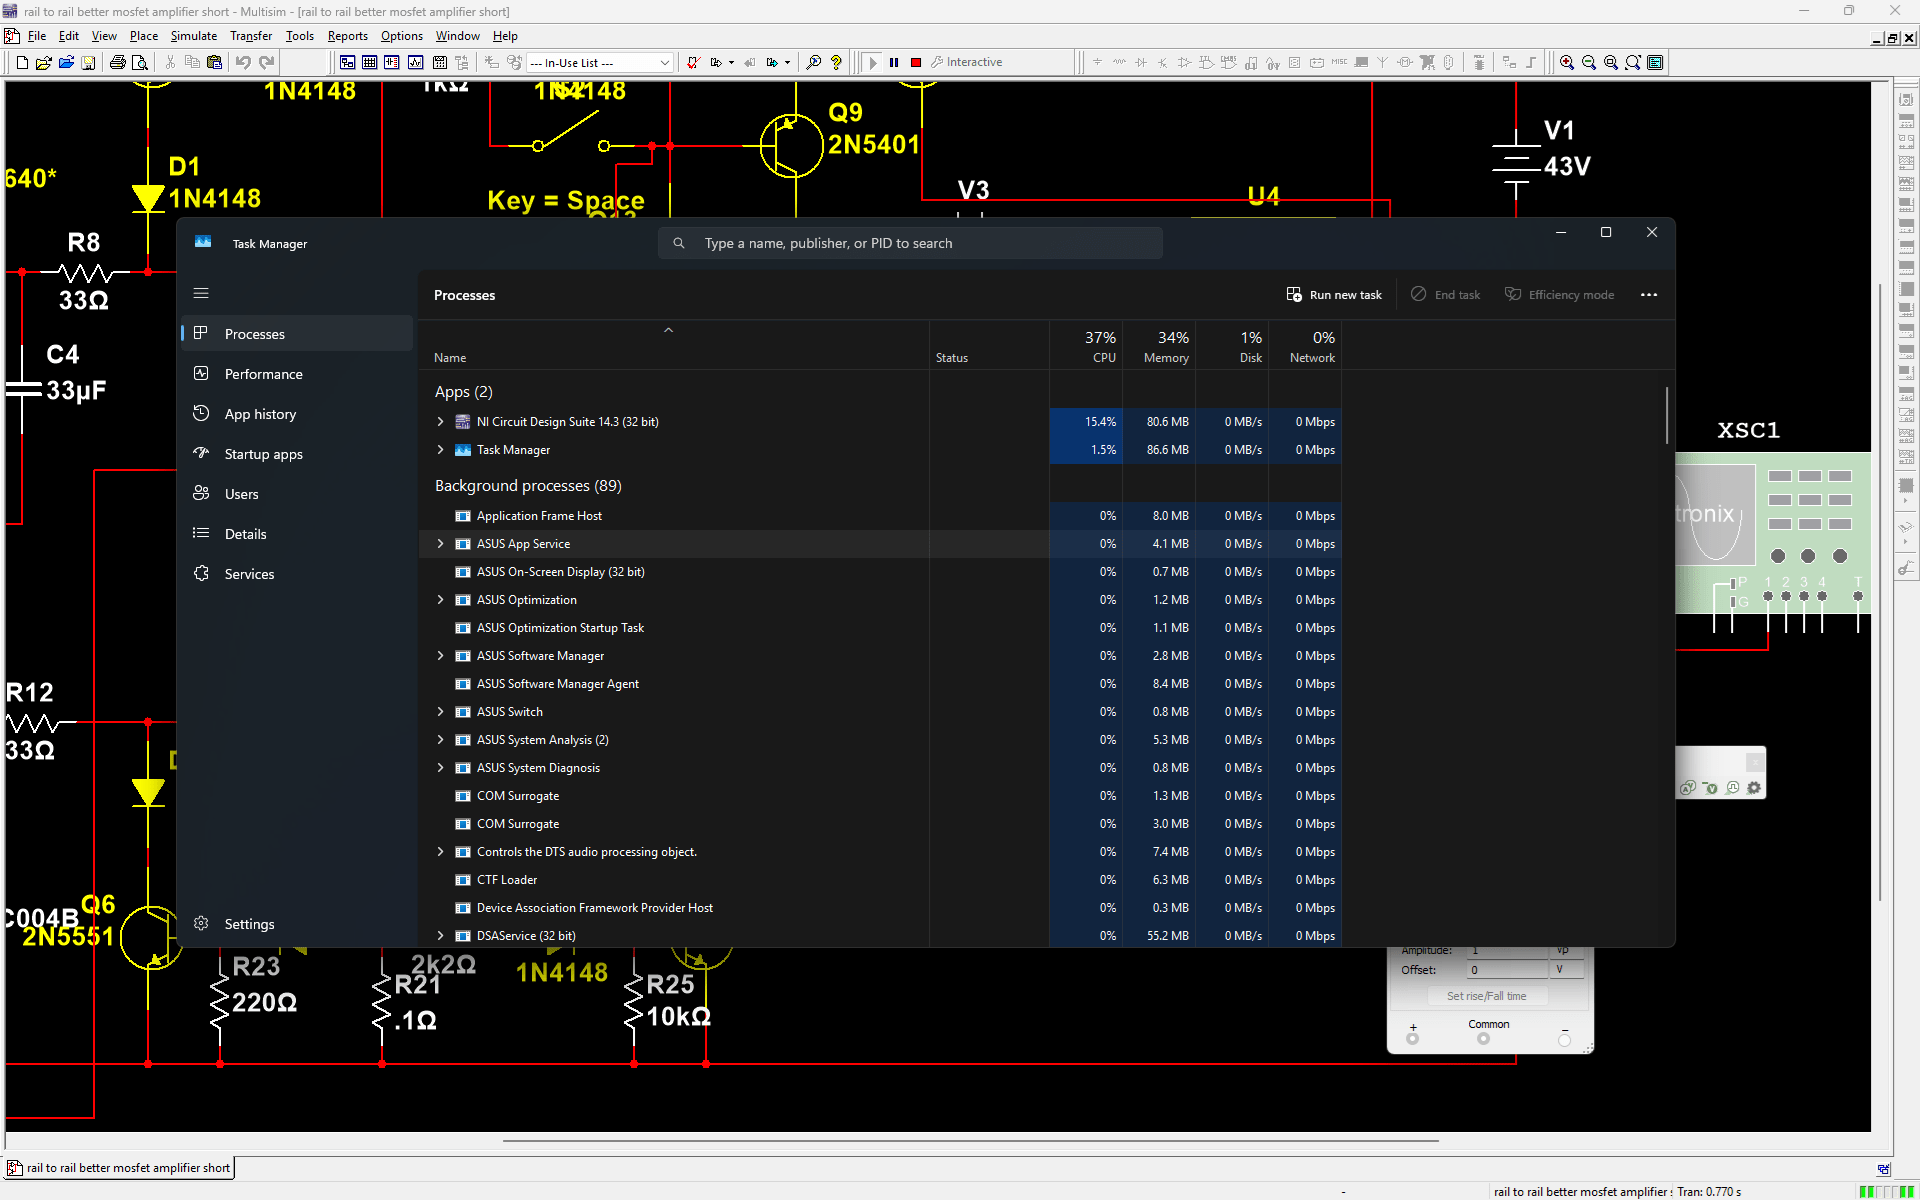Screen dimensions: 1920x1200
Task: Expand ASUS Software Manager process
Action: [440, 656]
